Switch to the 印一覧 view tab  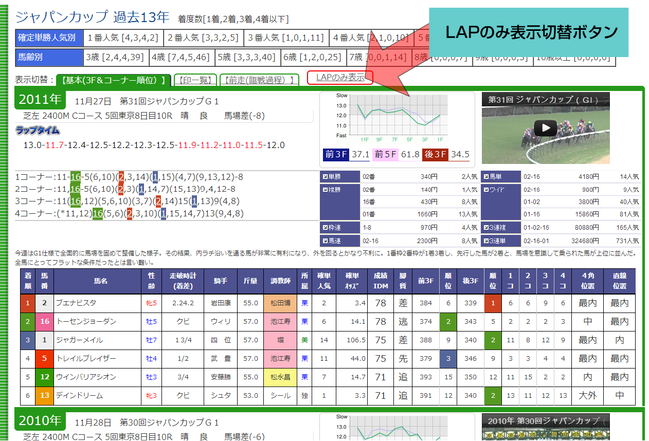click(x=195, y=80)
